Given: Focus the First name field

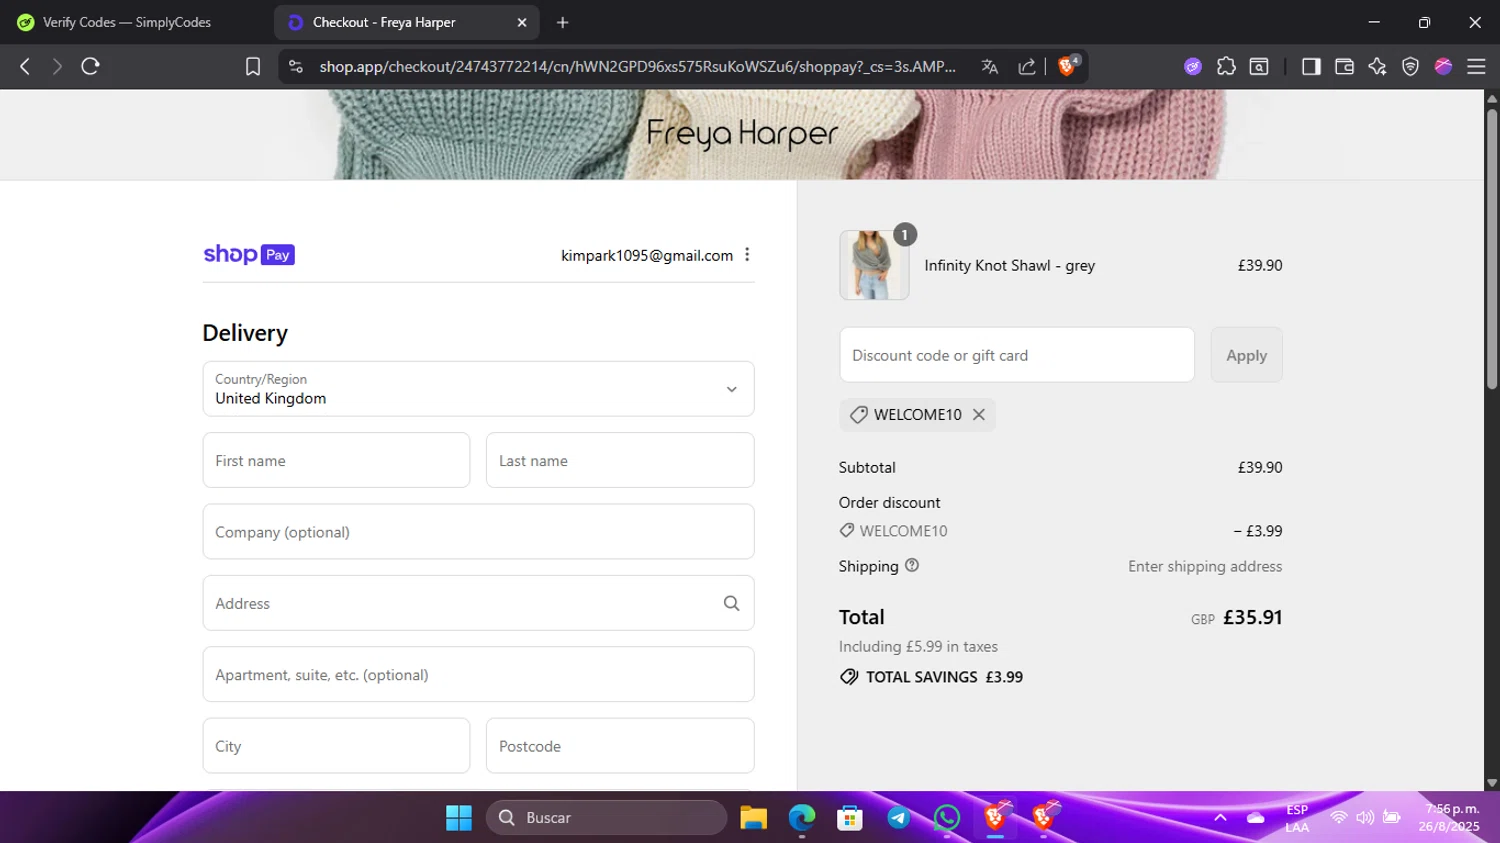Looking at the screenshot, I should click(x=336, y=460).
